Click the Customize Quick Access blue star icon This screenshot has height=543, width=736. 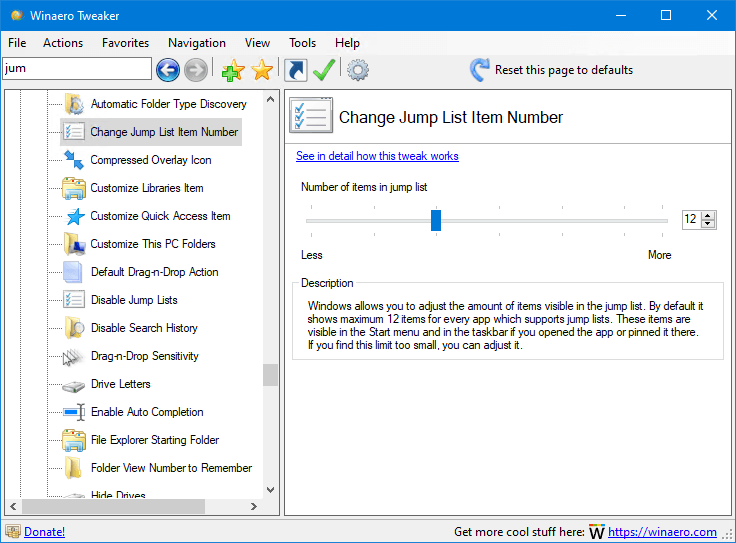point(75,216)
